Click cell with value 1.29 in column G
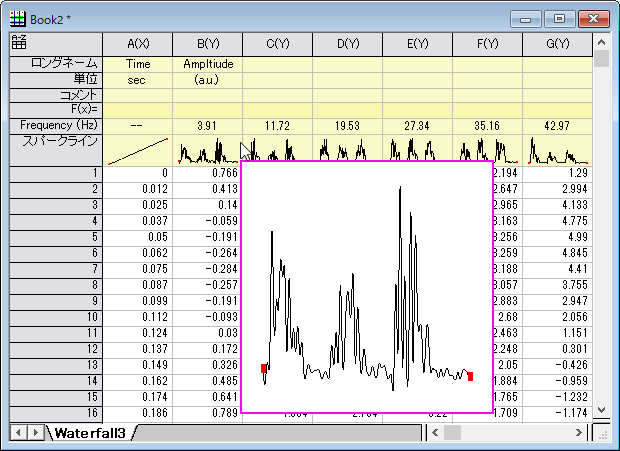 [558, 174]
